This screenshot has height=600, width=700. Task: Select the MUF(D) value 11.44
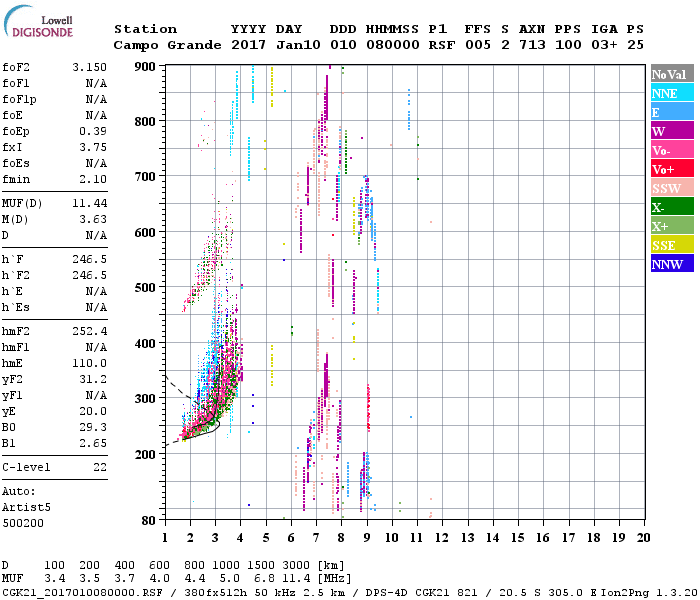(89, 204)
